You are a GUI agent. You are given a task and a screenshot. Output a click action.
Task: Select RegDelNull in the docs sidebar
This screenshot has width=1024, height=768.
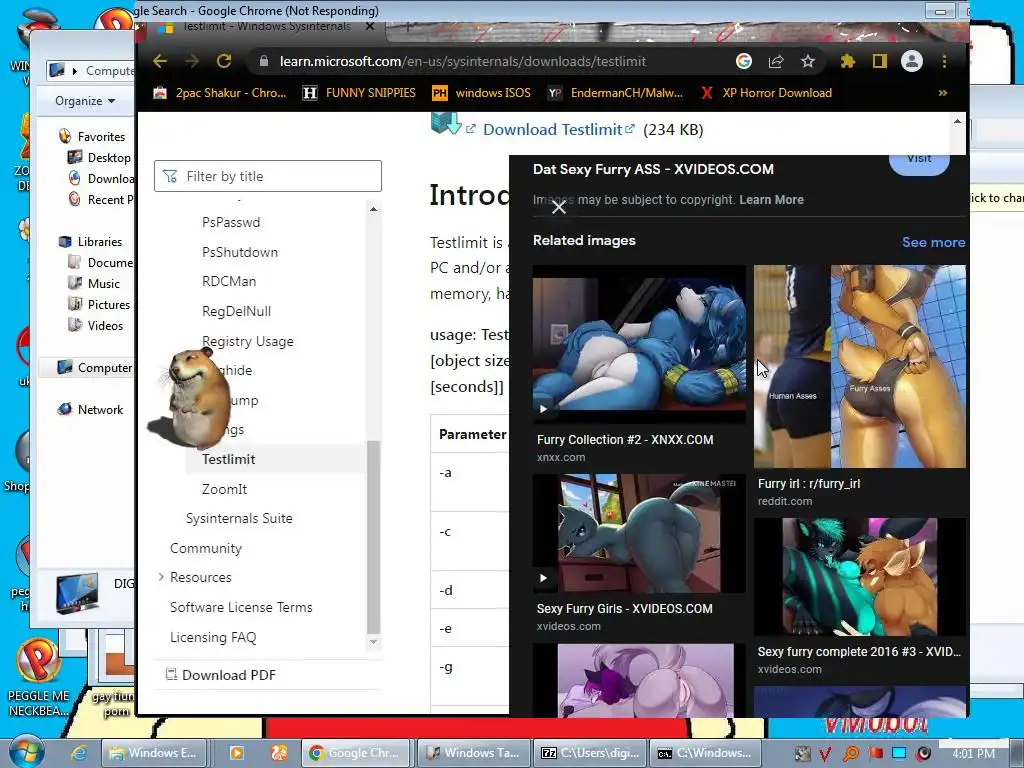pos(236,312)
